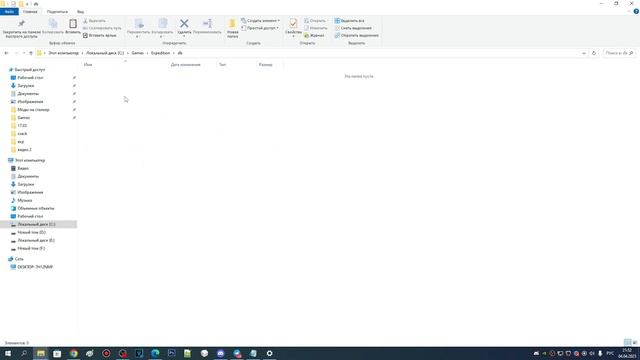
Task: Open Games folder in navigation pane
Action: 24,118
